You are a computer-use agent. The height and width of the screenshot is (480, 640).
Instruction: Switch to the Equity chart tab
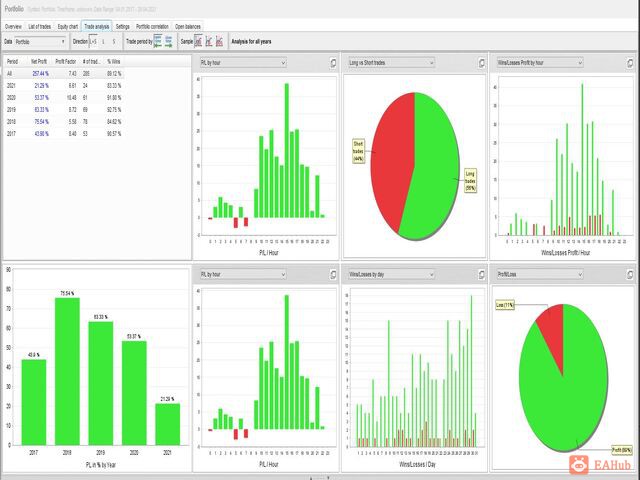(x=68, y=27)
